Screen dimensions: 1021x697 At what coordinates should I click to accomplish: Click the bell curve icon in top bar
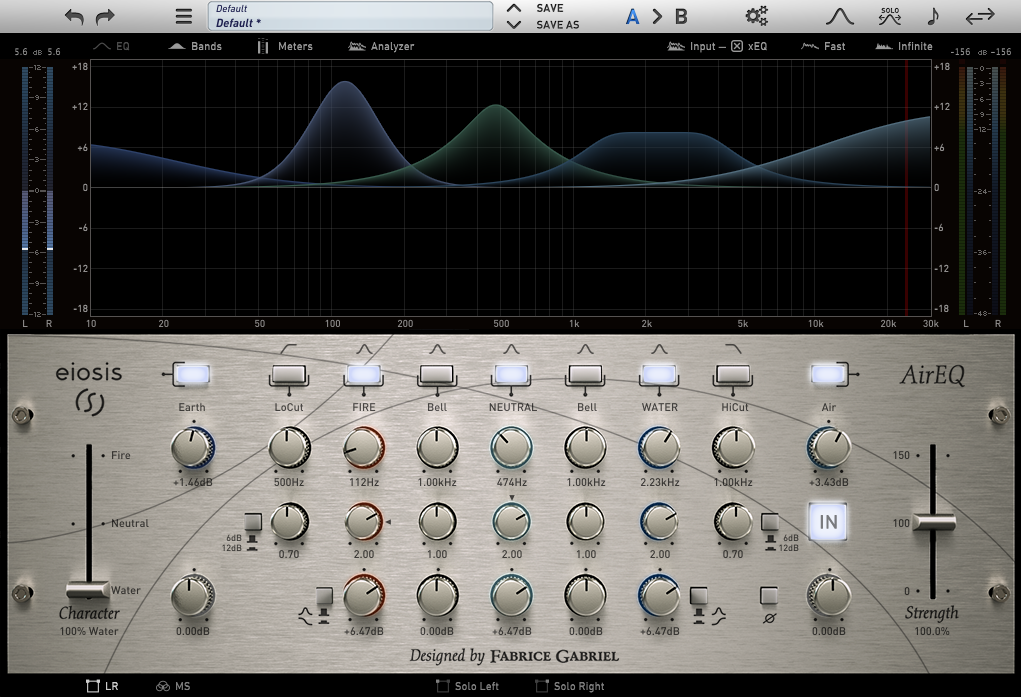pyautogui.click(x=838, y=16)
